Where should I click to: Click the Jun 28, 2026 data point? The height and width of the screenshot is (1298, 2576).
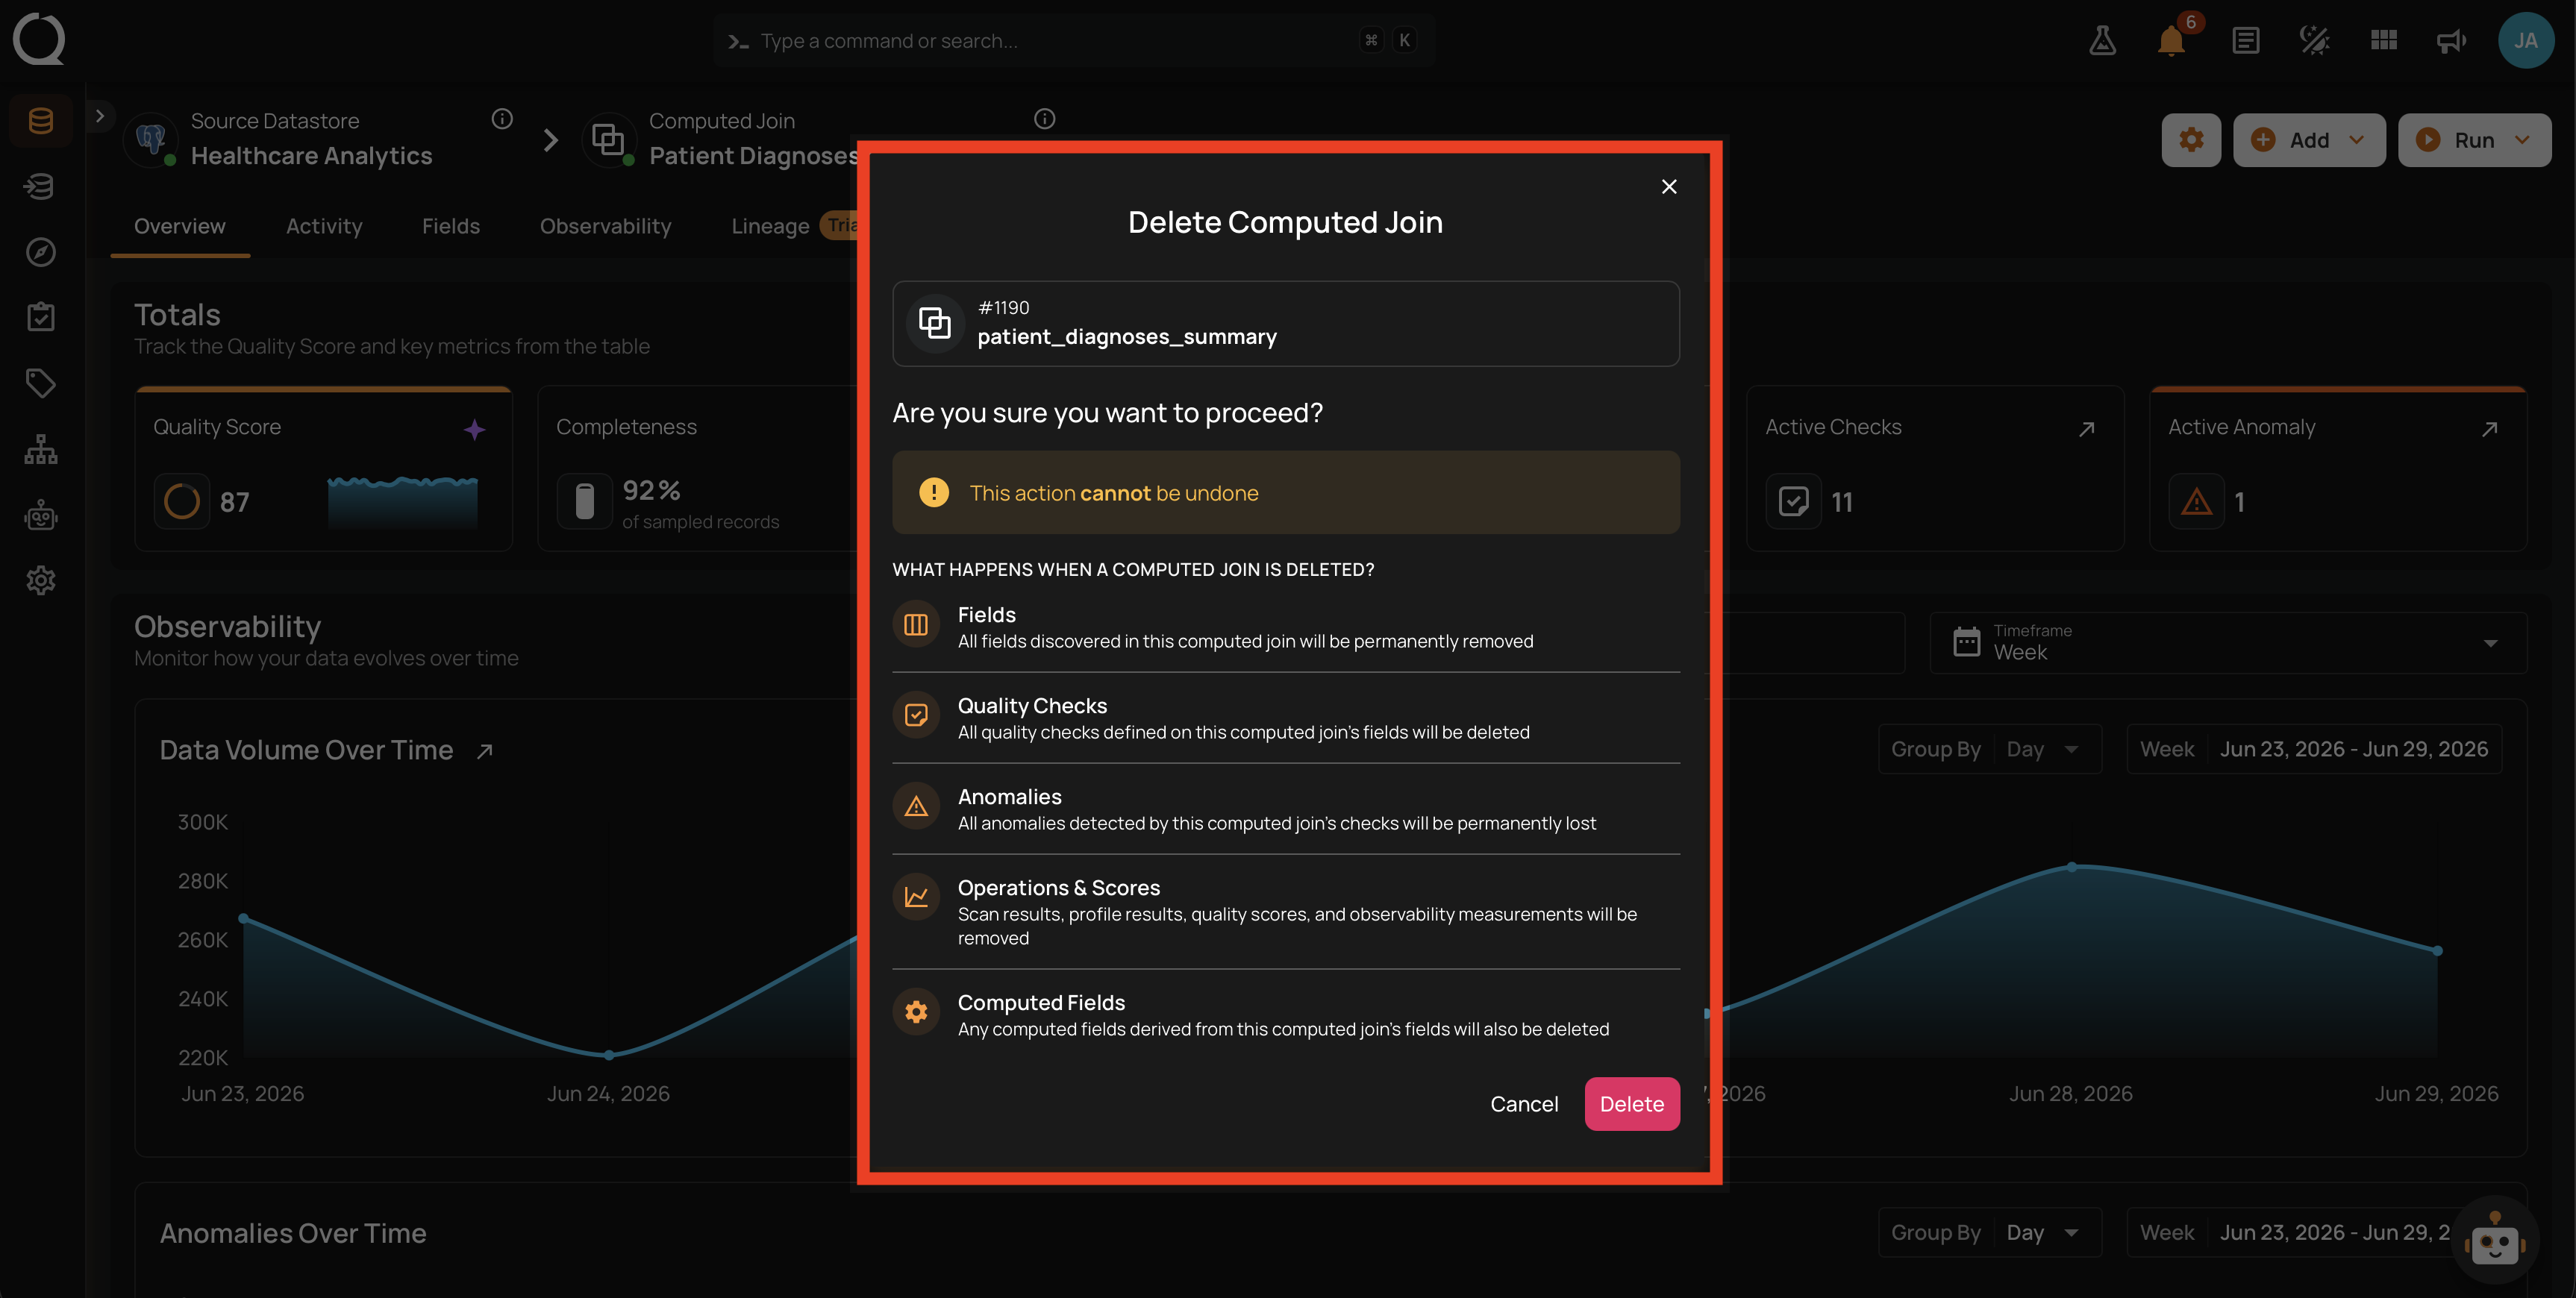(2071, 867)
